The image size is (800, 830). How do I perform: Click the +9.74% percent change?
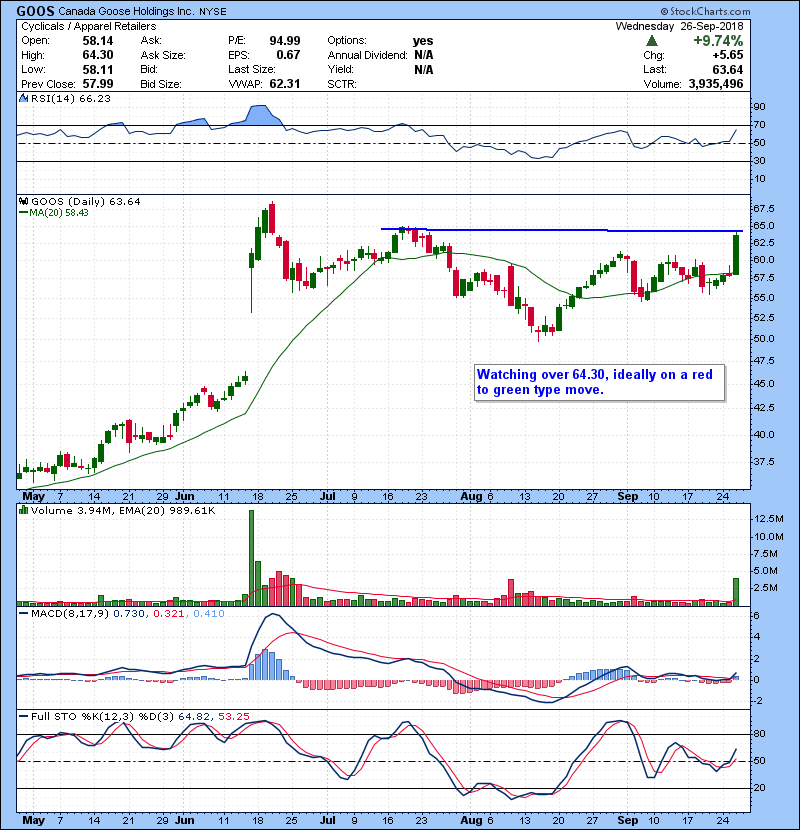pos(718,41)
